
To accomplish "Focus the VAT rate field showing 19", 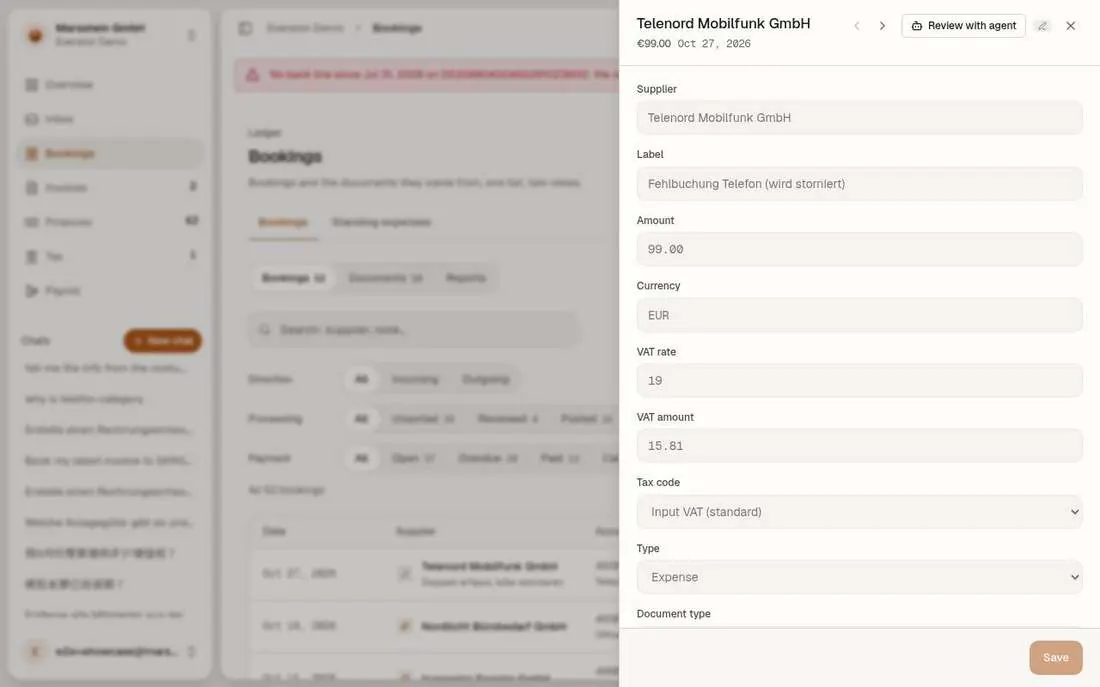I will click(859, 380).
